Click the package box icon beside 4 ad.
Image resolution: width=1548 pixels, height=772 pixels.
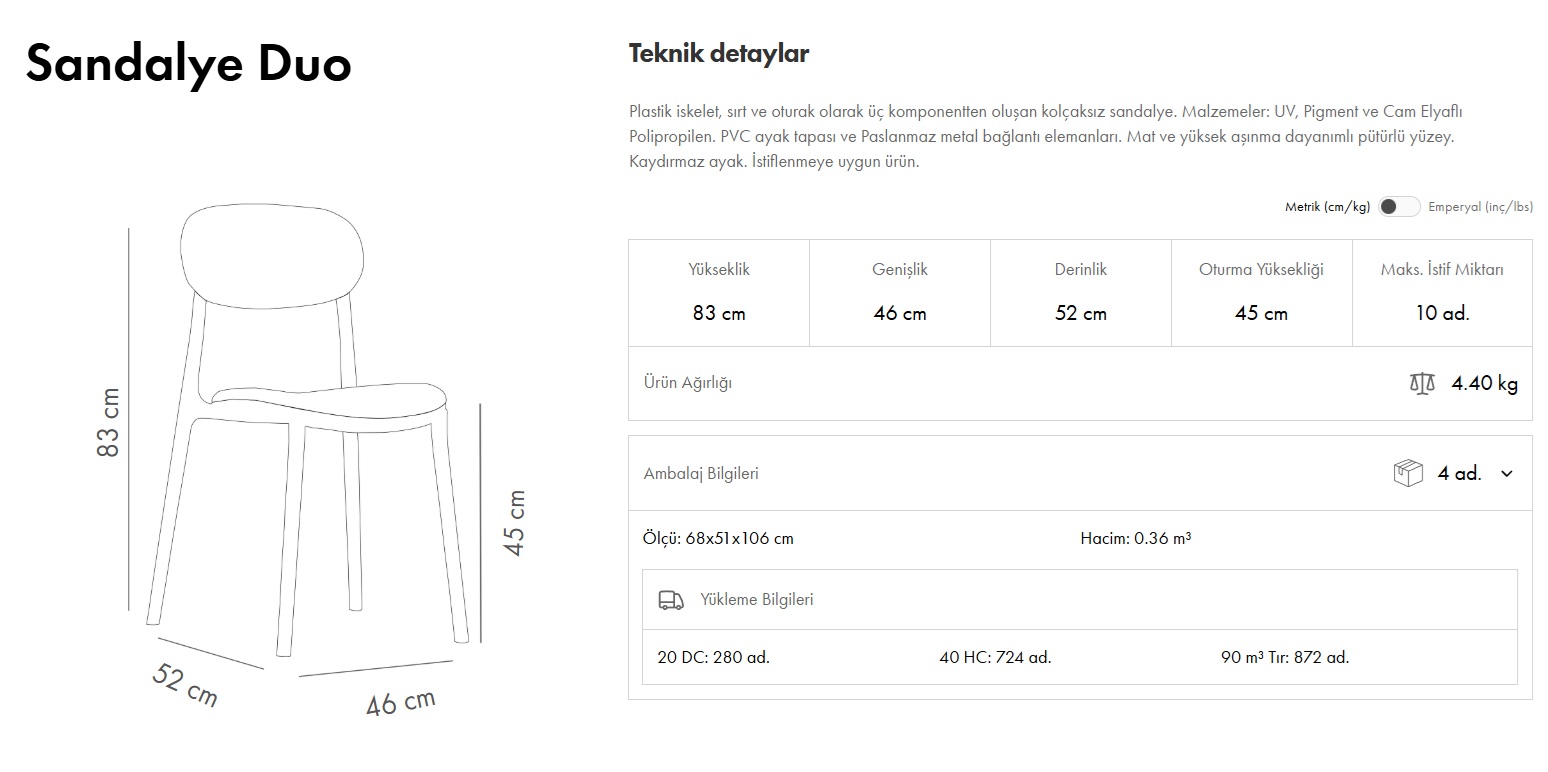(1407, 473)
